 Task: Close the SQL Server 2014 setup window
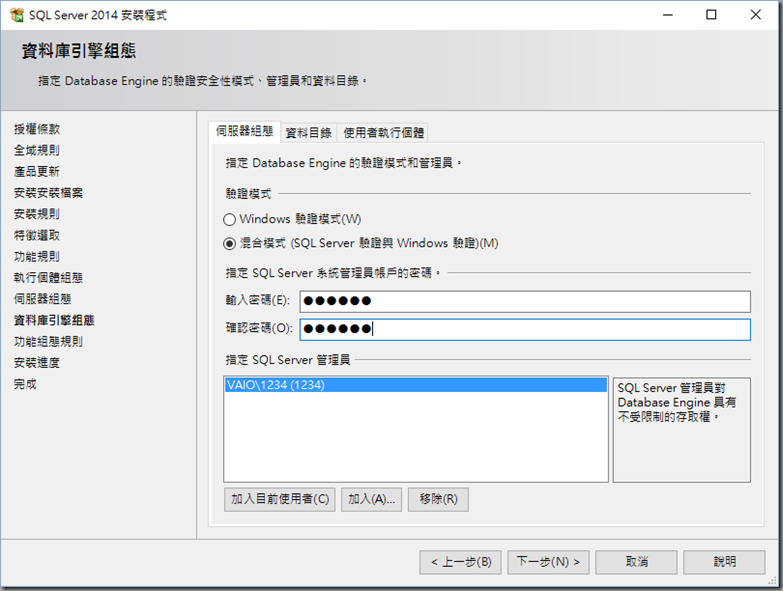point(756,15)
